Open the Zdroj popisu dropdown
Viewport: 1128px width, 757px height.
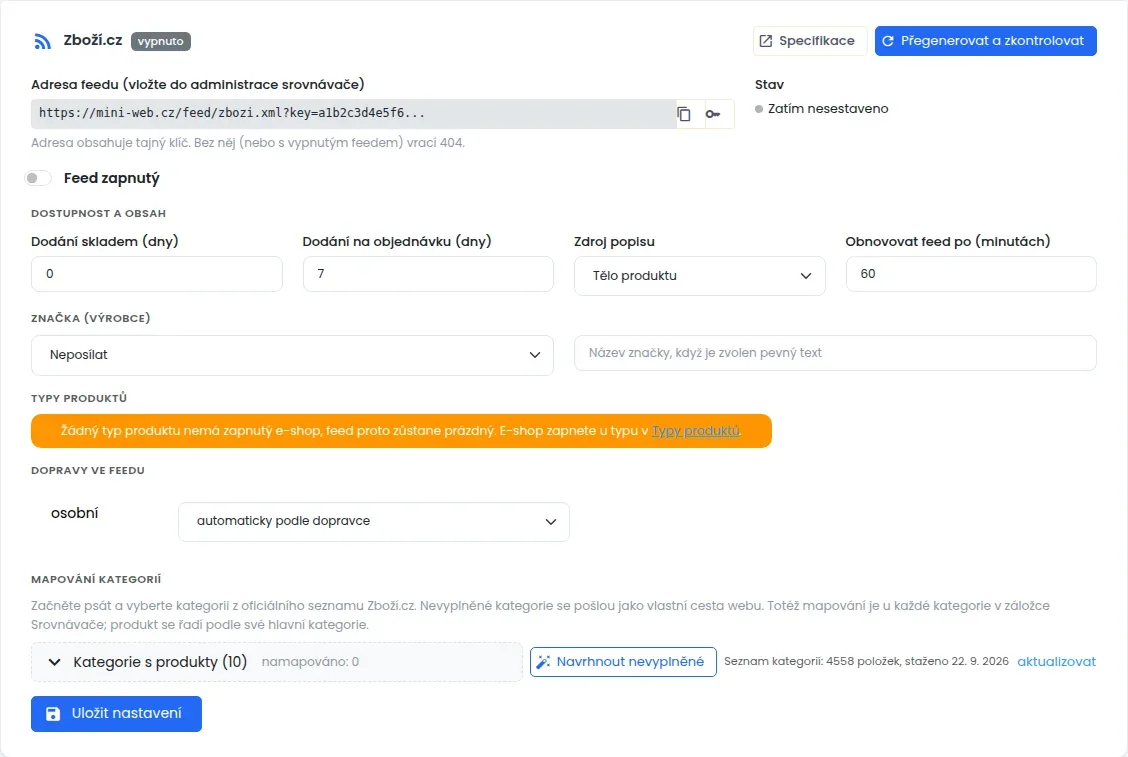point(699,276)
